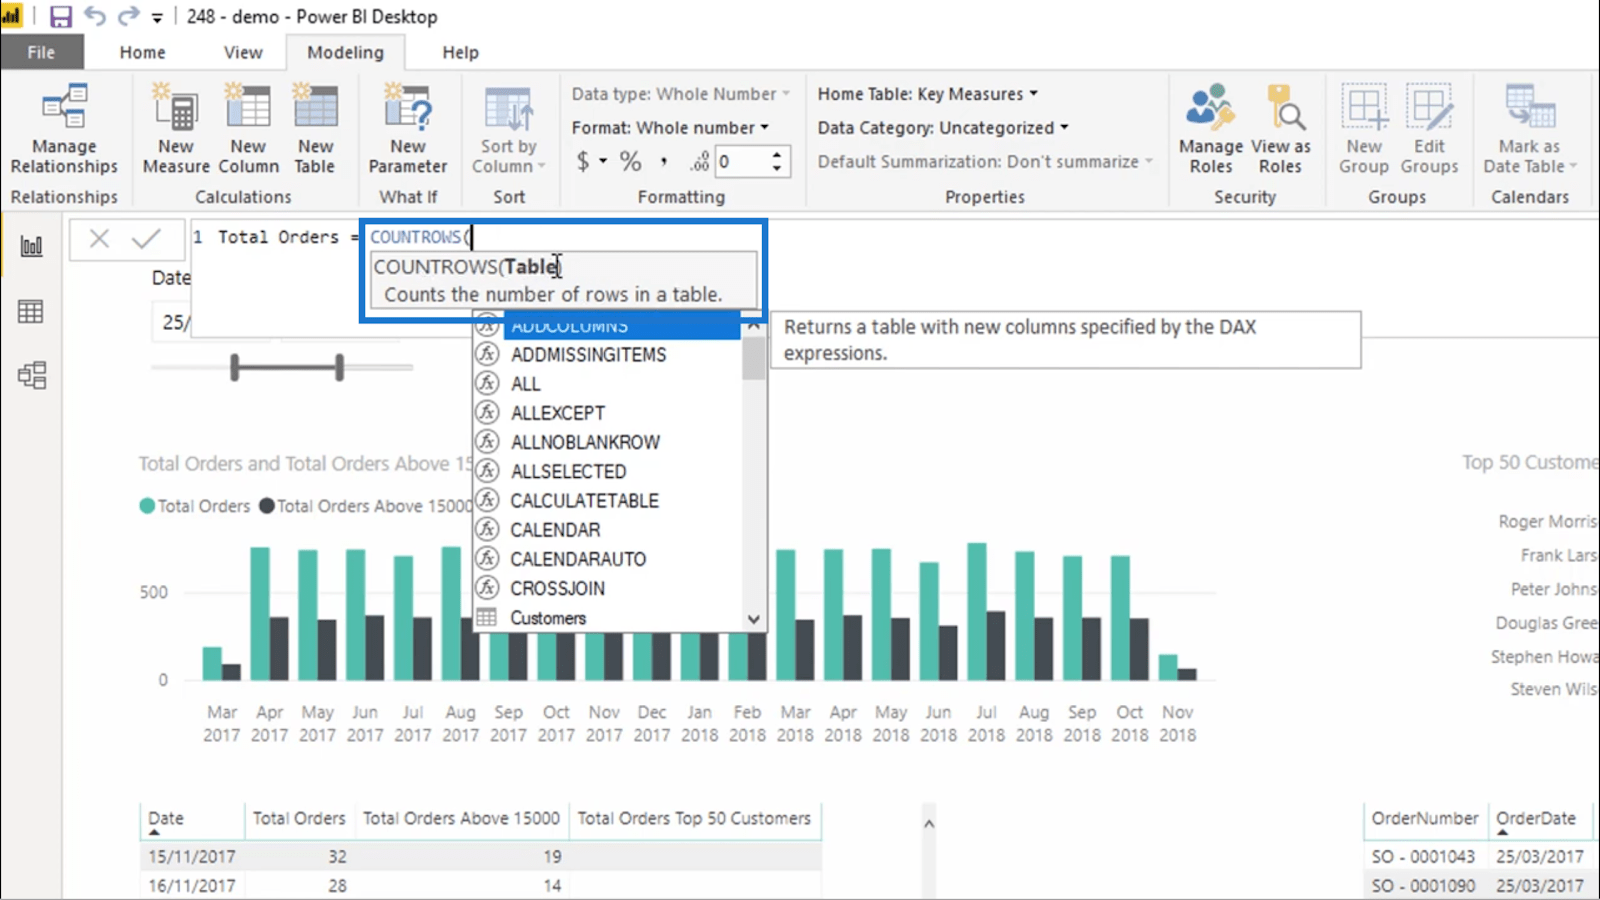1600x900 pixels.
Task: Click the OrderNumber column header
Action: (x=1424, y=818)
